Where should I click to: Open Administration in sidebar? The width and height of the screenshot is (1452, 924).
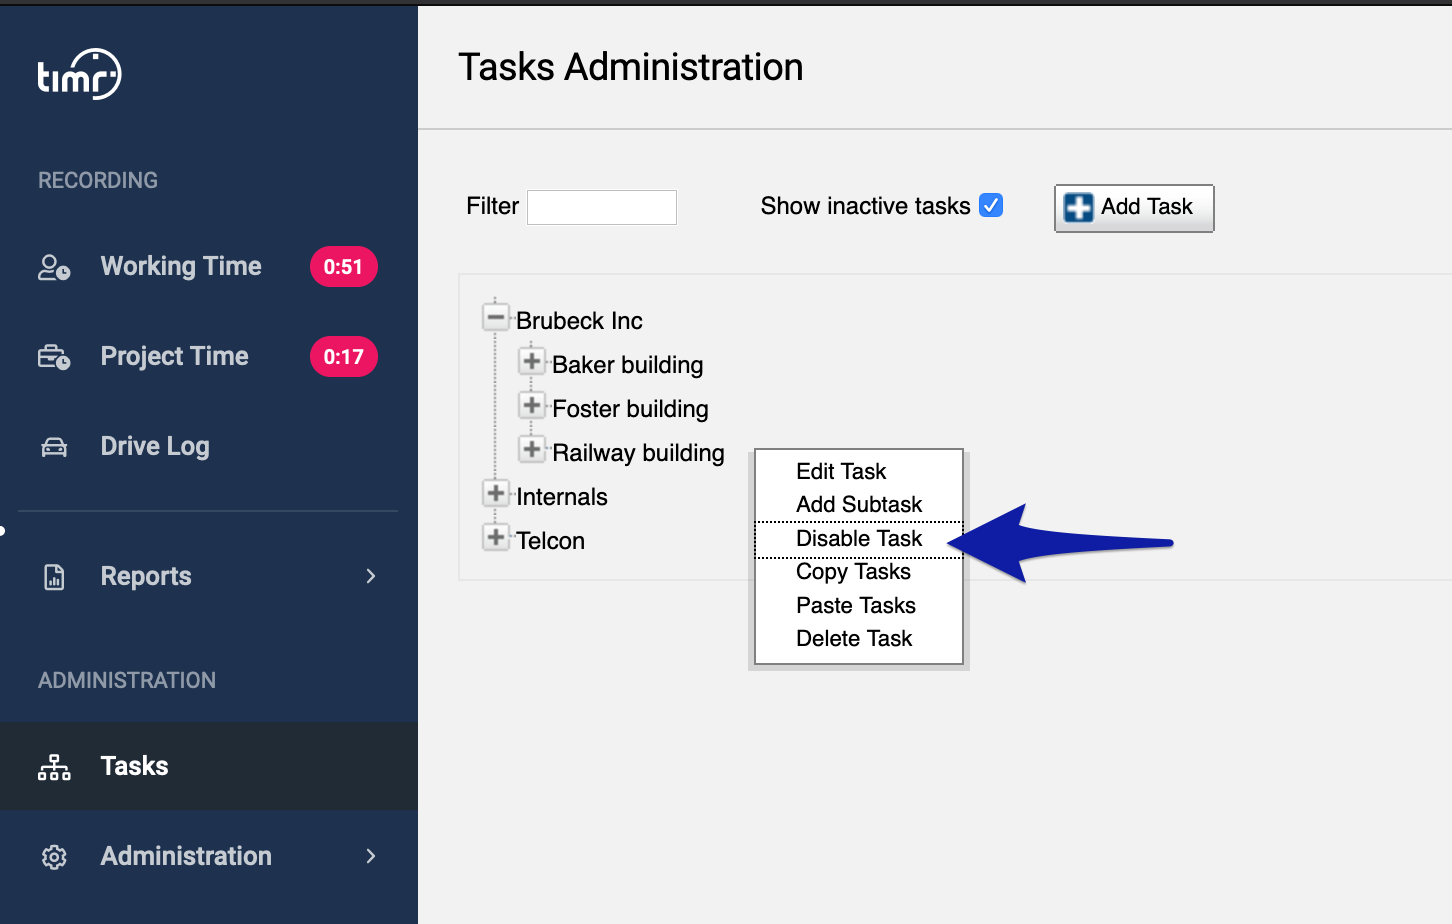(186, 856)
